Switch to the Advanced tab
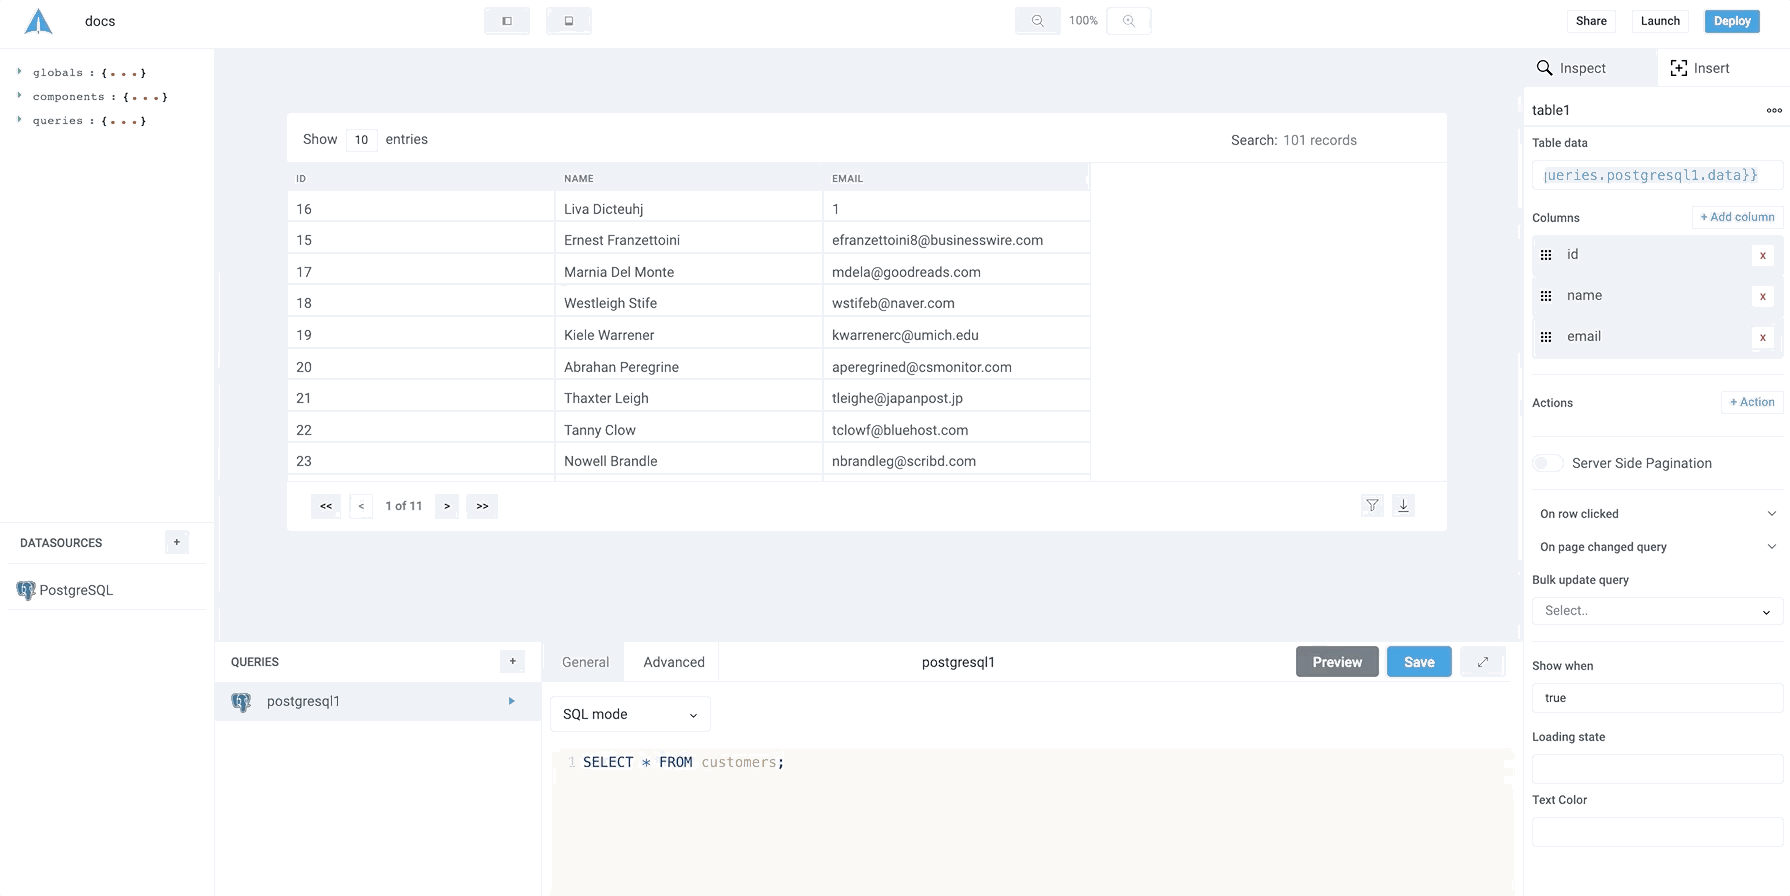Image resolution: width=1790 pixels, height=896 pixels. pyautogui.click(x=673, y=662)
